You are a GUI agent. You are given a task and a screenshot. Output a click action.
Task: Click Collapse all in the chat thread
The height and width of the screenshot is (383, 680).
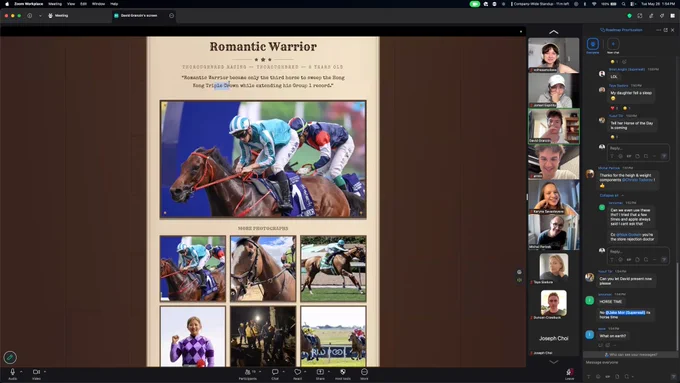[x=611, y=196]
